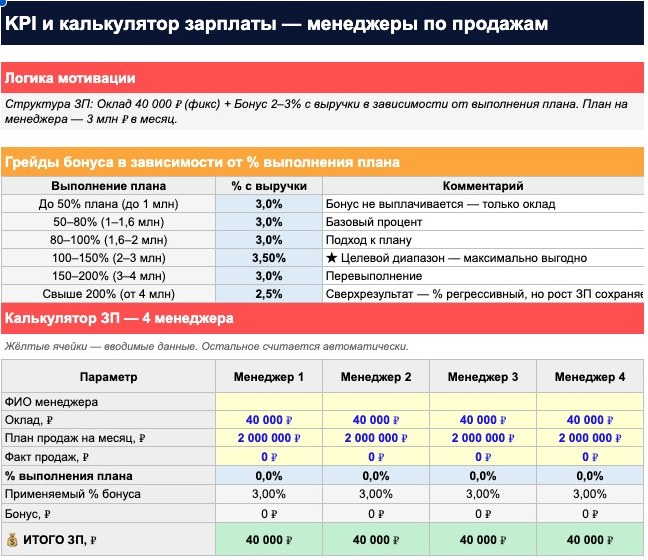Click the 3,0% cell for 50–80% row
Screen dimensions: 648x560
269,222
